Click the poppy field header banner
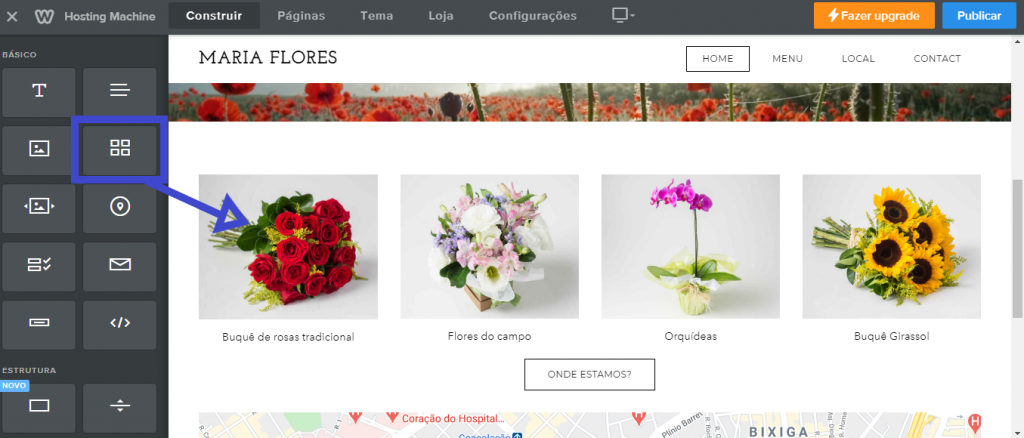Screen dimensions: 1024x438 pyautogui.click(x=589, y=102)
